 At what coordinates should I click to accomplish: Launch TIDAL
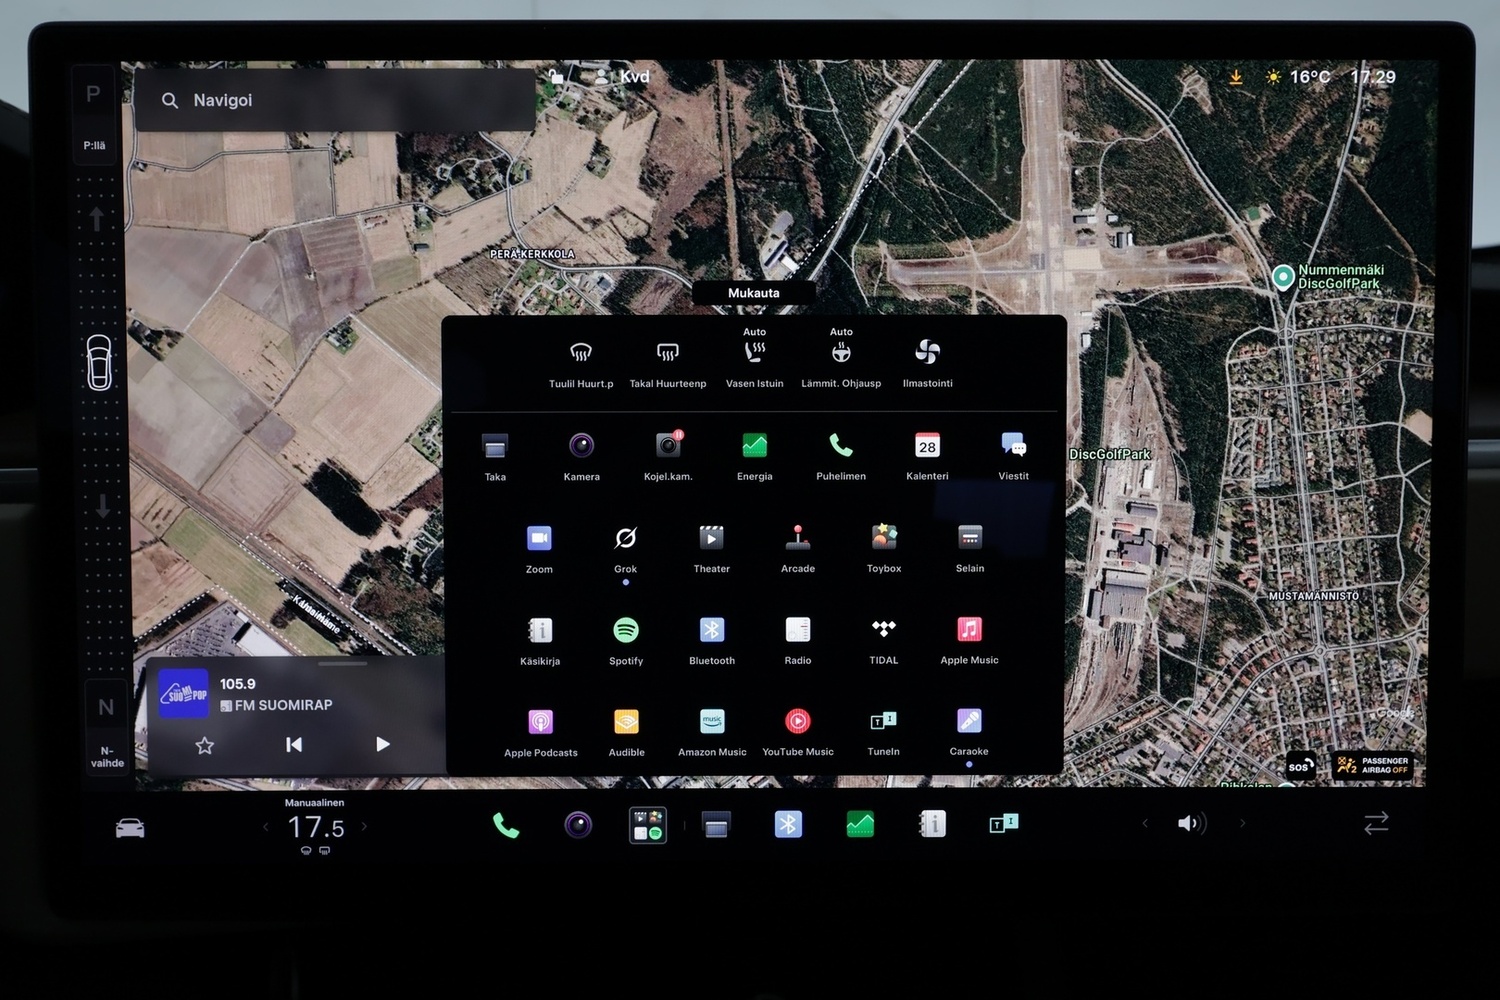[884, 629]
